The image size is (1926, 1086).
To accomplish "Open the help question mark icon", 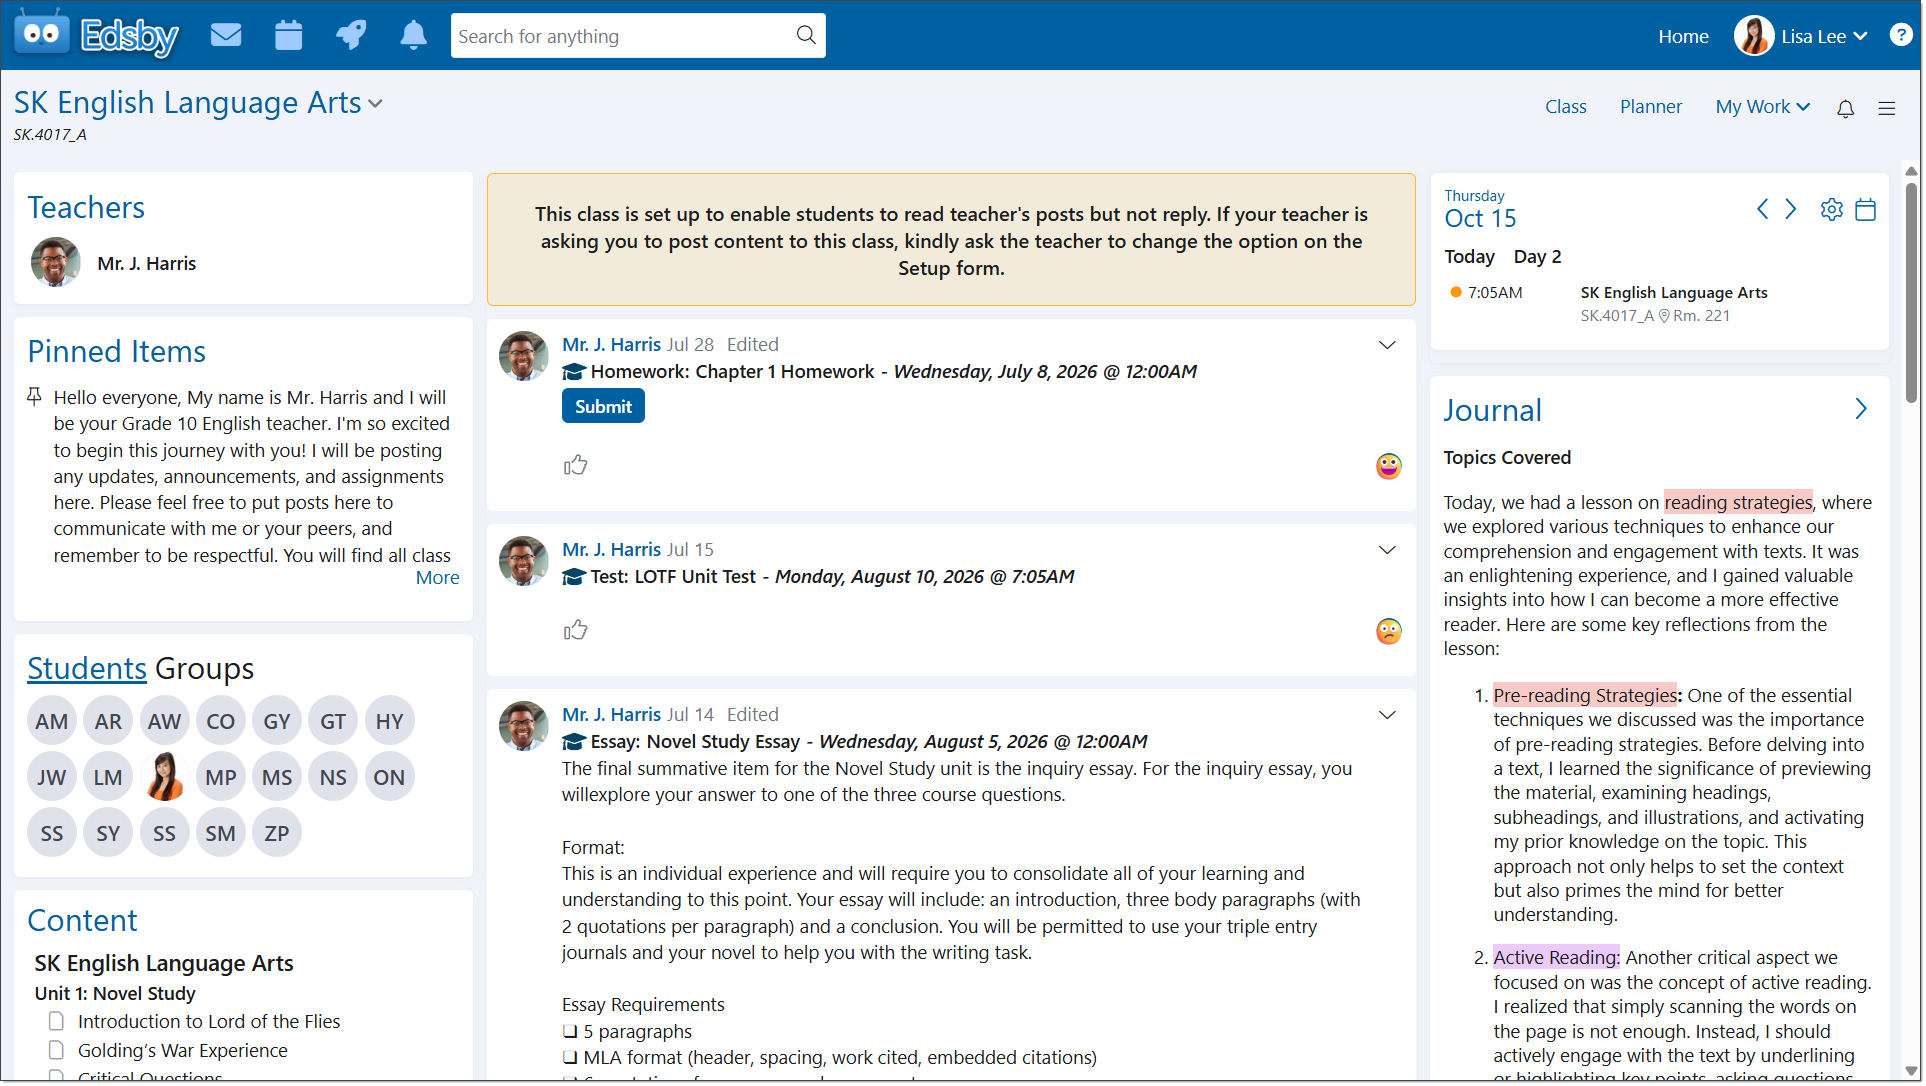I will [1901, 35].
